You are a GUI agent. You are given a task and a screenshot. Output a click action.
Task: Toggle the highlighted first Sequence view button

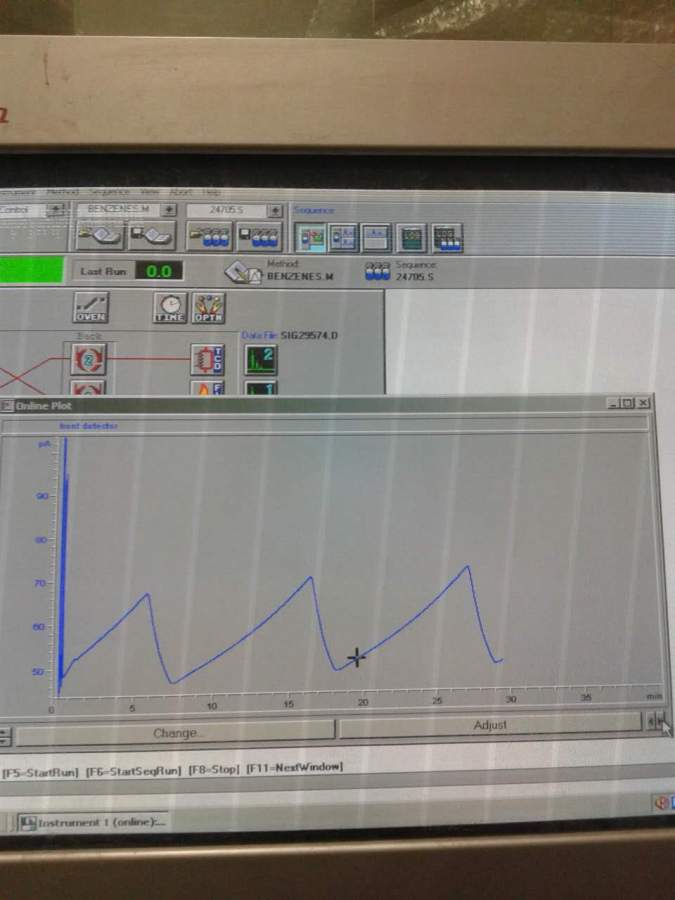pyautogui.click(x=310, y=238)
